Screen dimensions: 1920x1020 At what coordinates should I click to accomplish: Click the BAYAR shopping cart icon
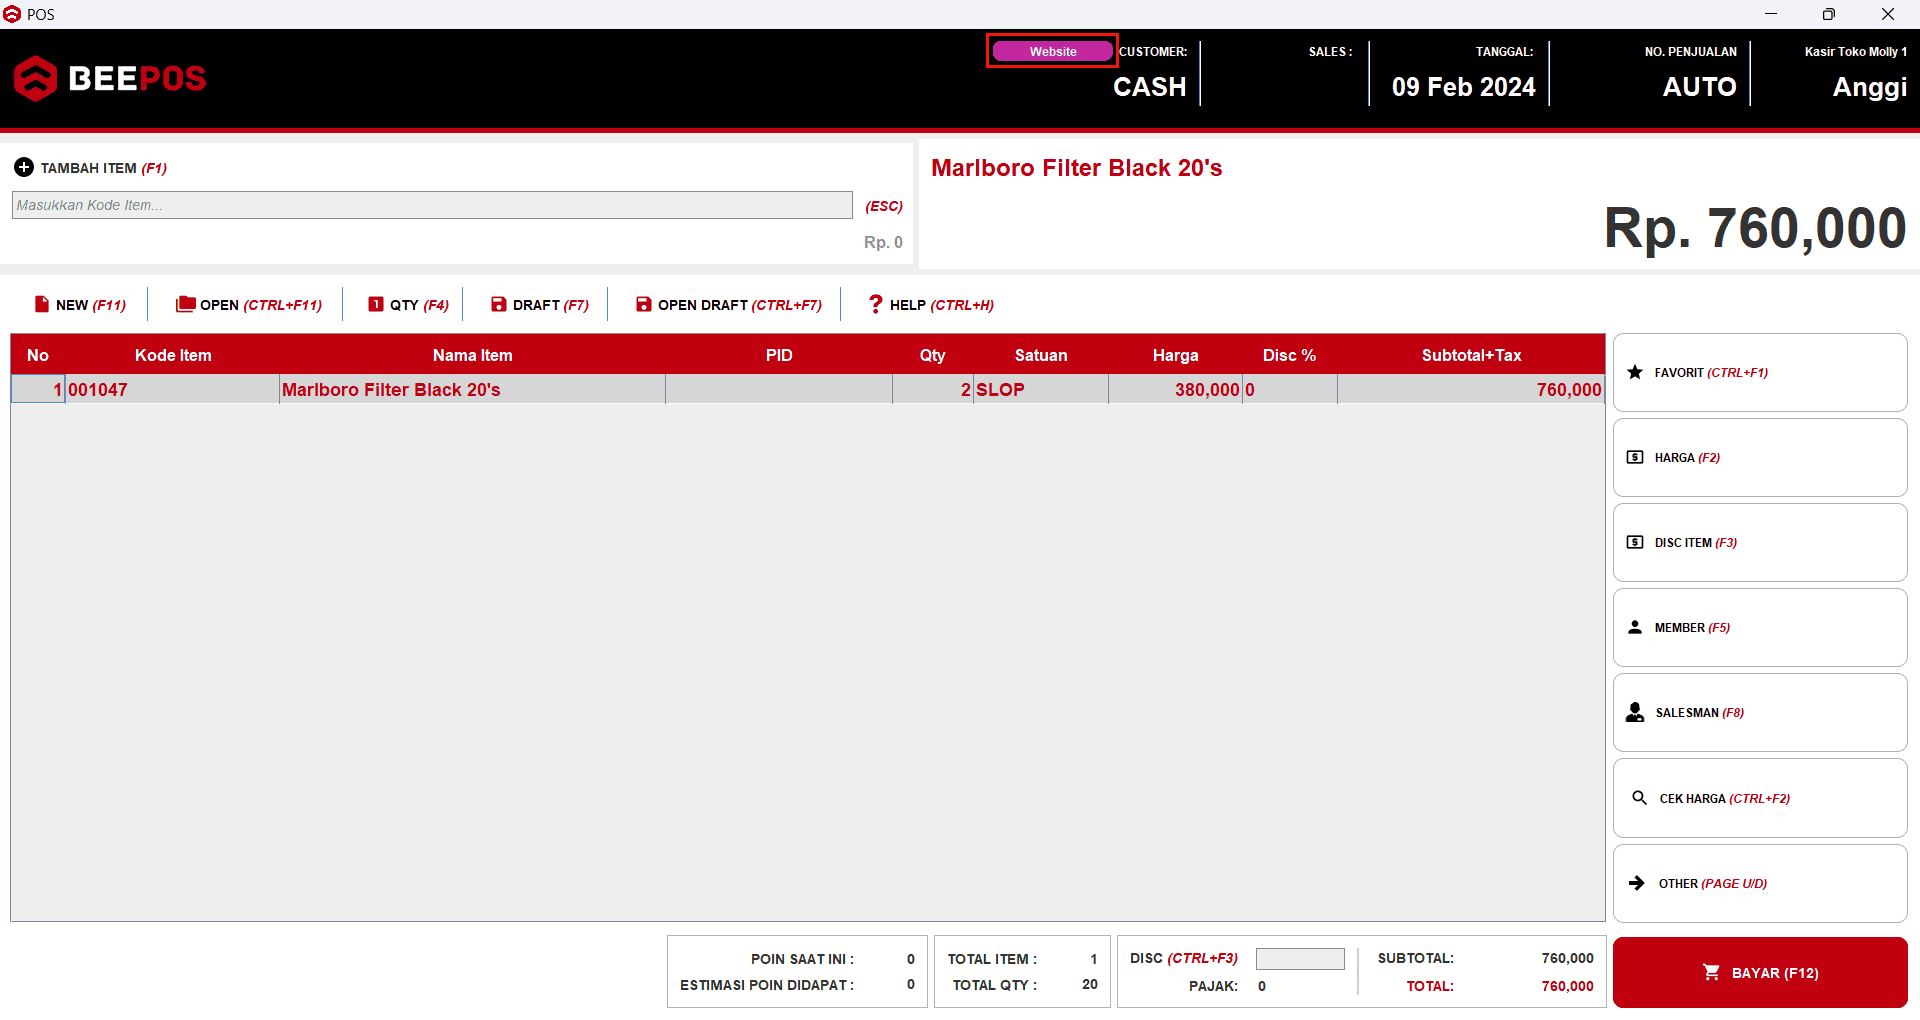(x=1712, y=972)
